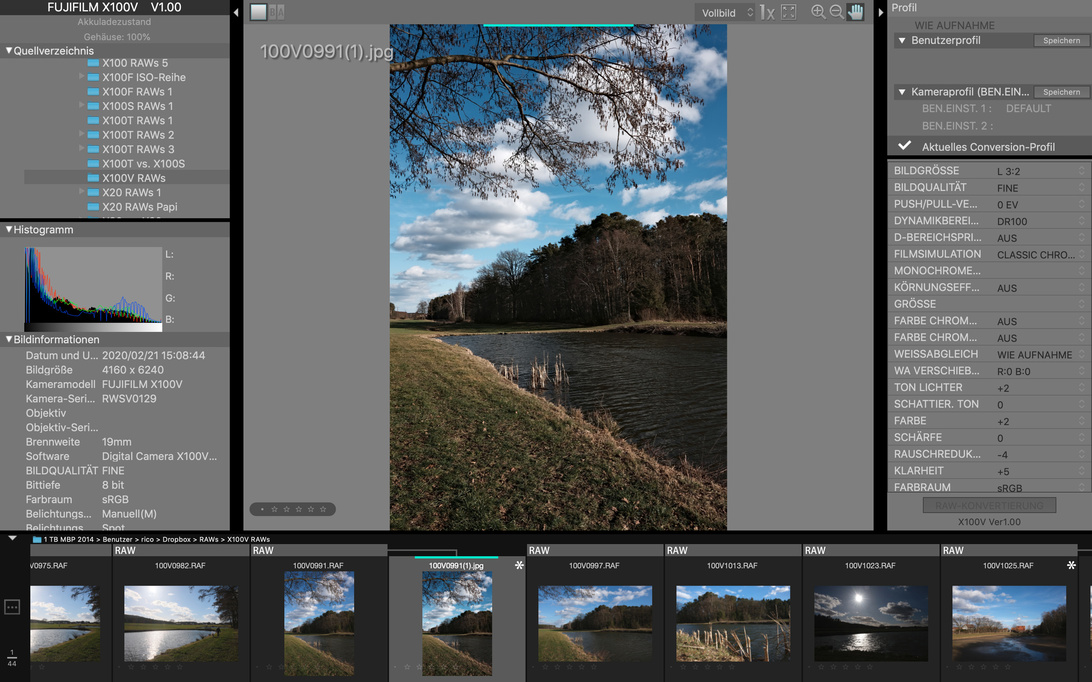This screenshot has width=1092, height=682.
Task: Click the fit-to-window icon
Action: pos(789,12)
